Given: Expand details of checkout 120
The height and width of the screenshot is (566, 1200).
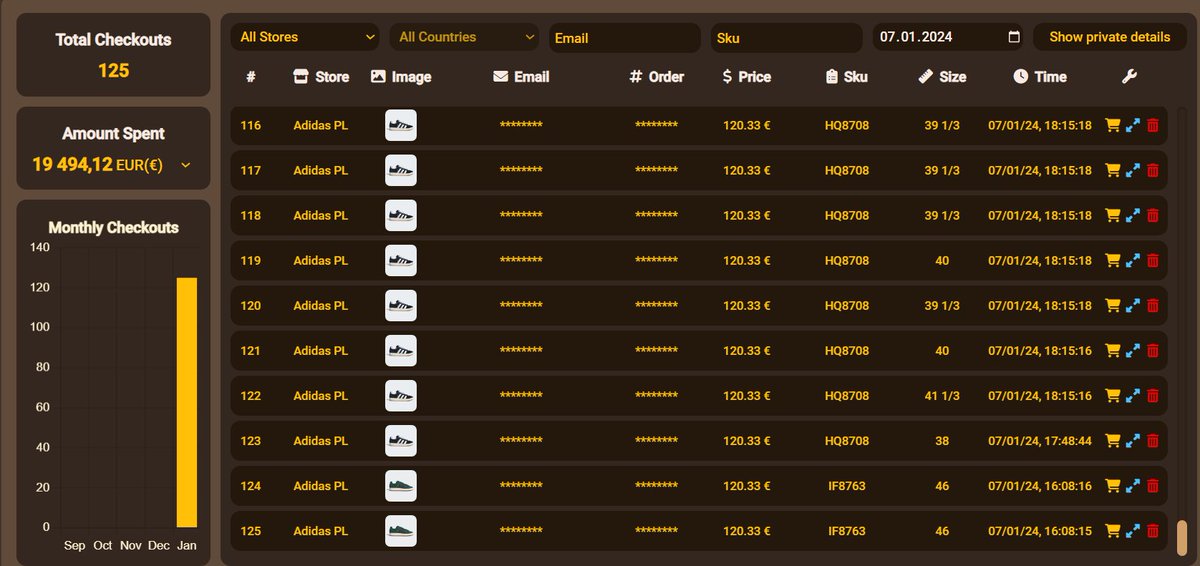Looking at the screenshot, I should point(1133,305).
